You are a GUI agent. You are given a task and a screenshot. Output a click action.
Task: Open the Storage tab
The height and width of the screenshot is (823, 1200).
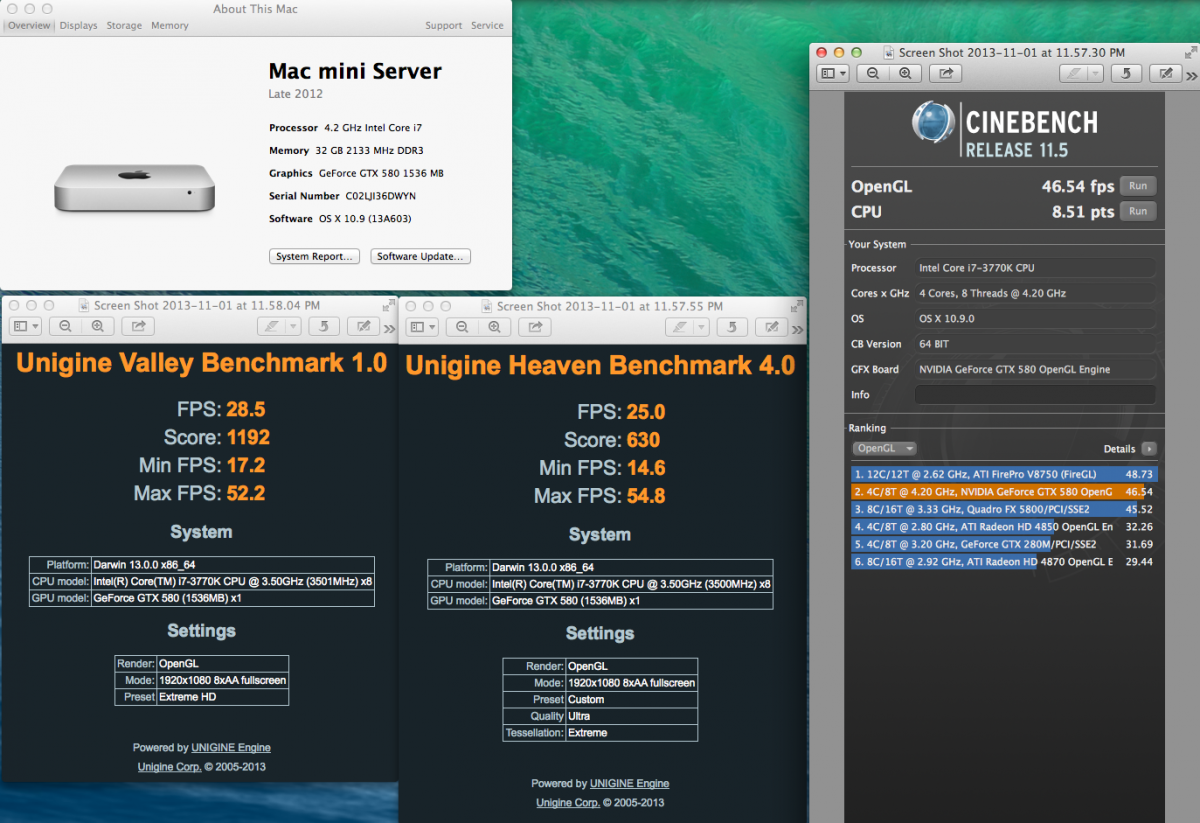pyautogui.click(x=124, y=25)
